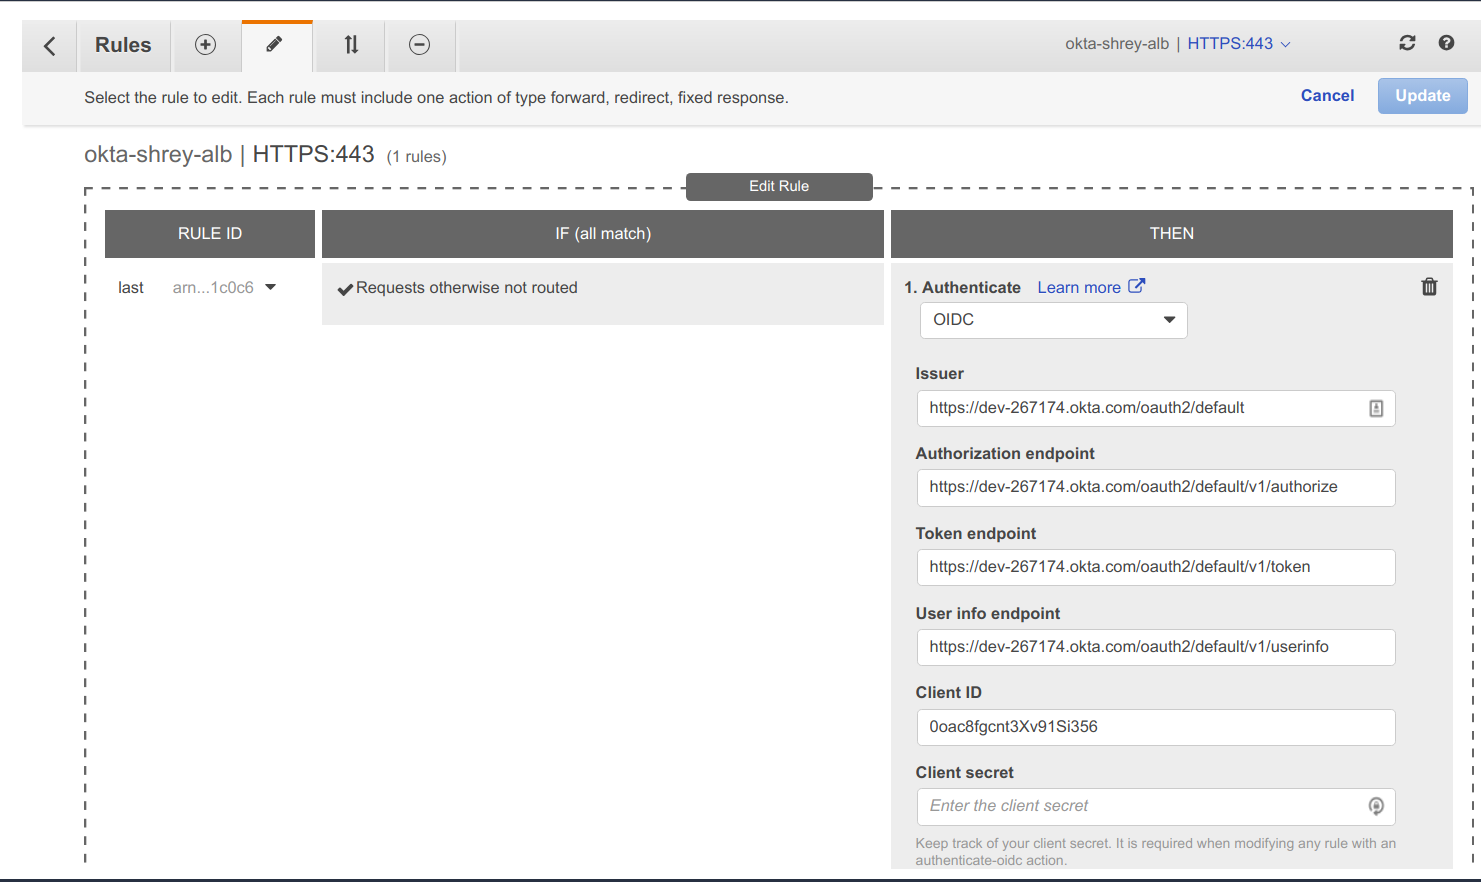Expand the arn...1c0c6 rule ID dropdown

click(x=224, y=287)
